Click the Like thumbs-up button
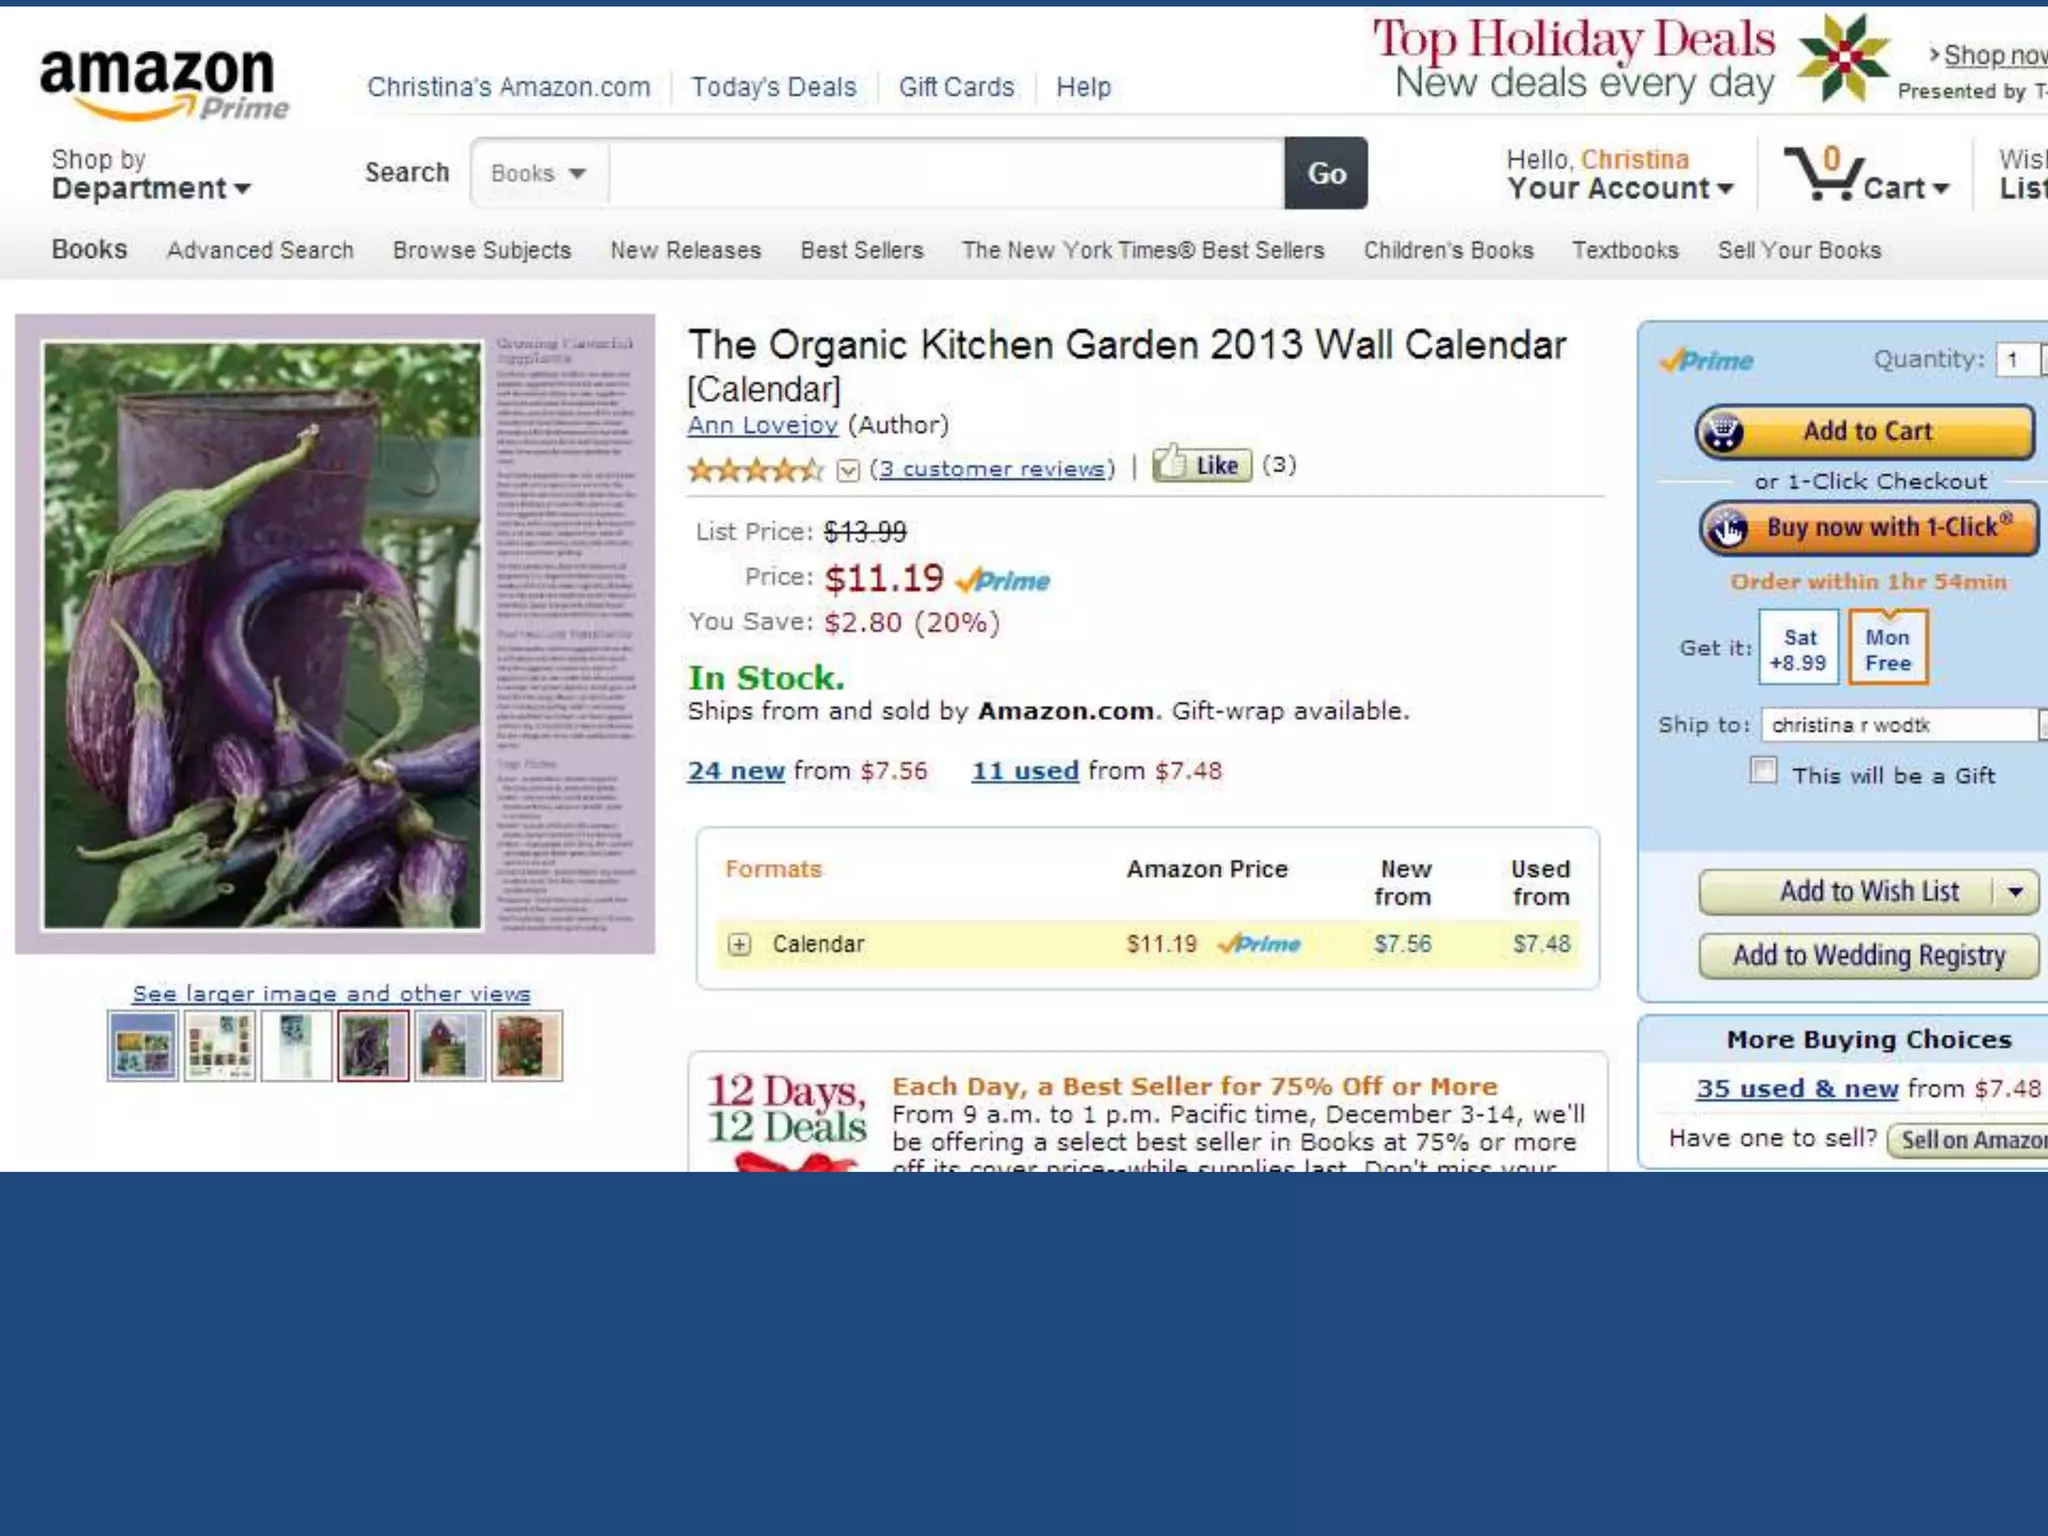The image size is (2048, 1536). click(x=1201, y=464)
